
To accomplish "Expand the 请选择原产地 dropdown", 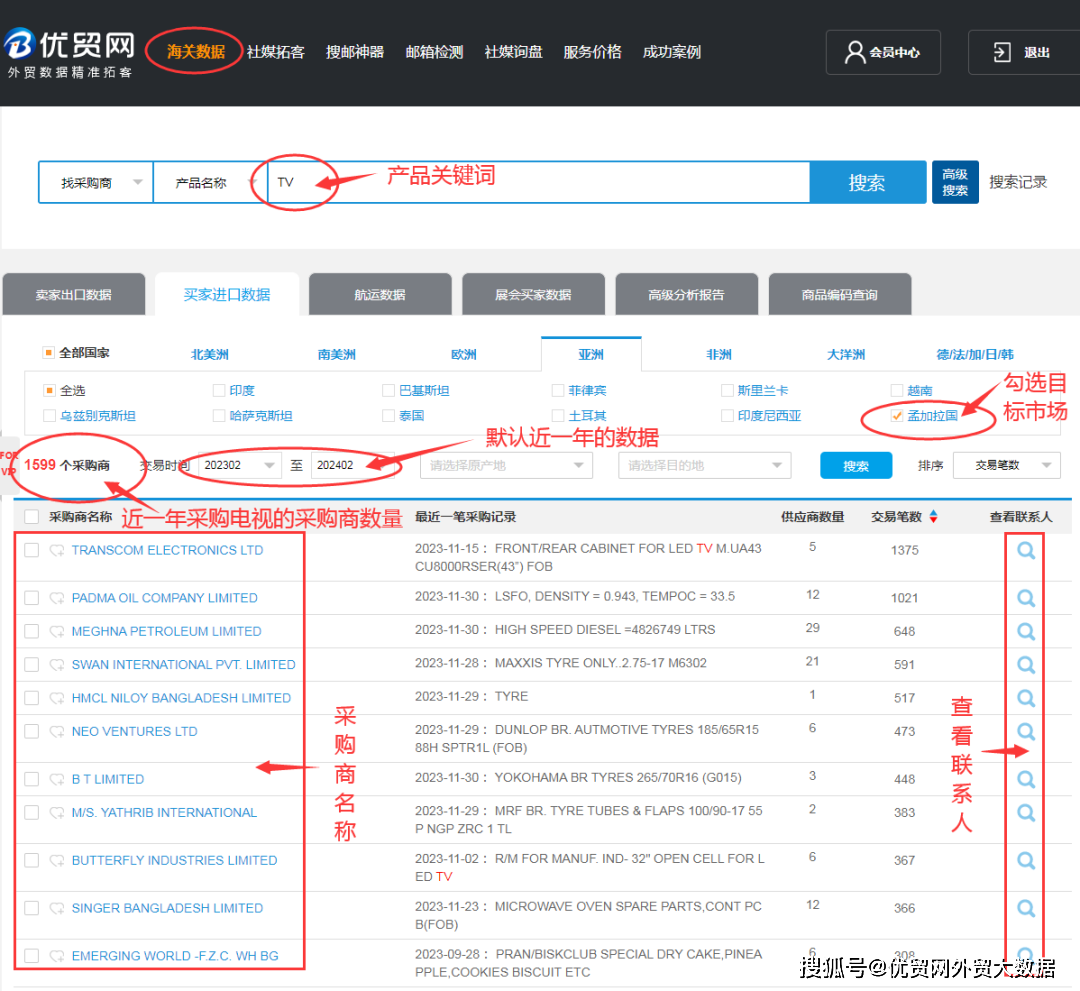I will click(x=505, y=465).
